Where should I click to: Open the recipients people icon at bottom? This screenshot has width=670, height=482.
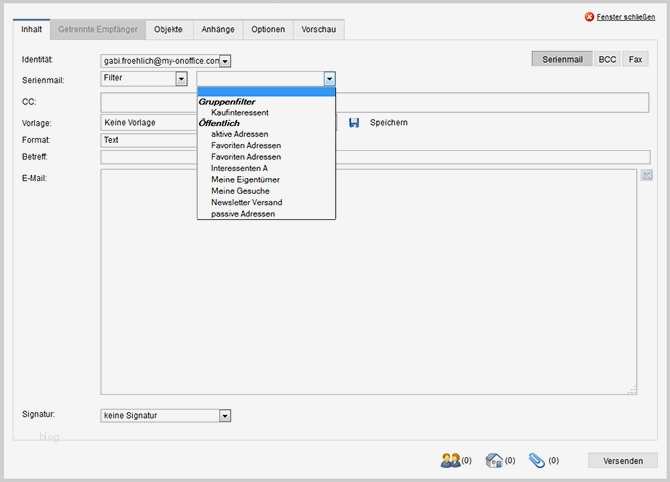450,460
